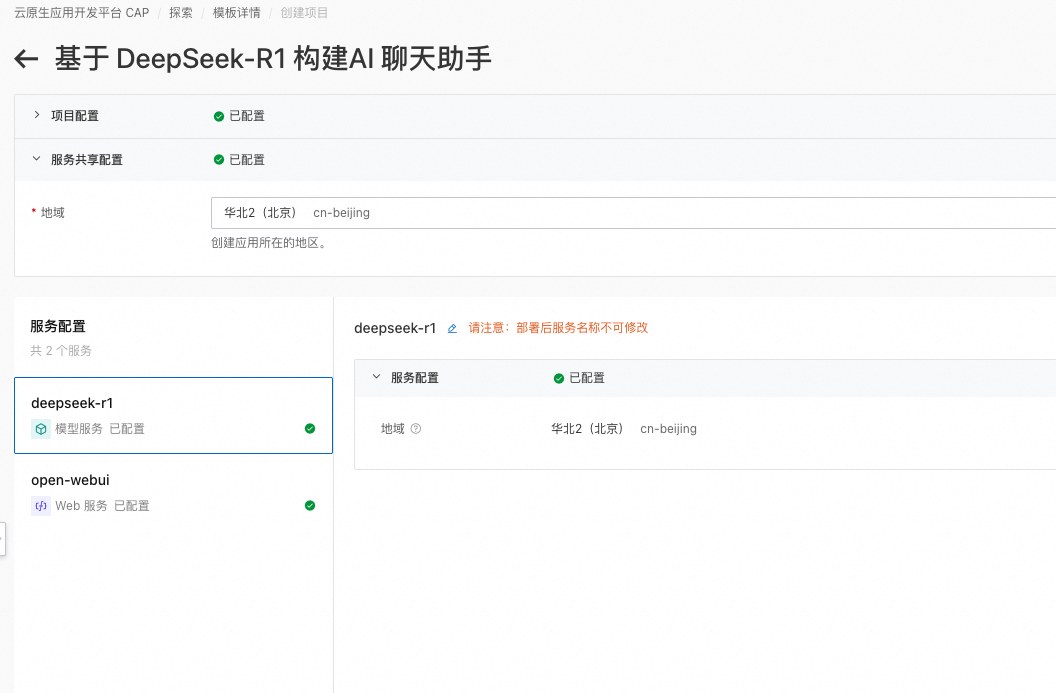Select the open-webui service card
Screen dimensions: 1056x693
click(173, 492)
